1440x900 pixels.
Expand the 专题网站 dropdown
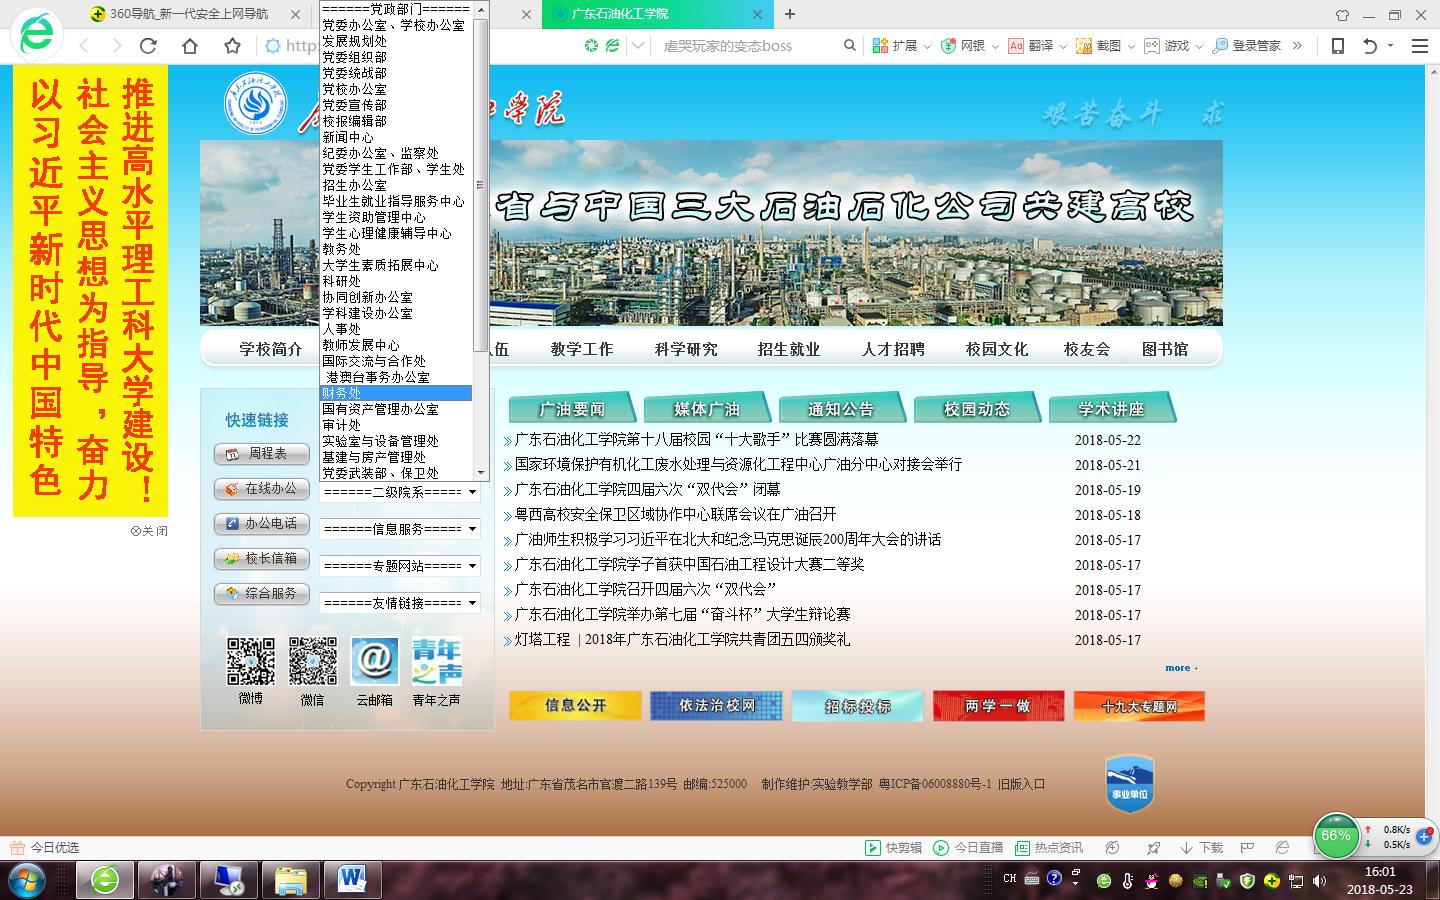[x=400, y=566]
